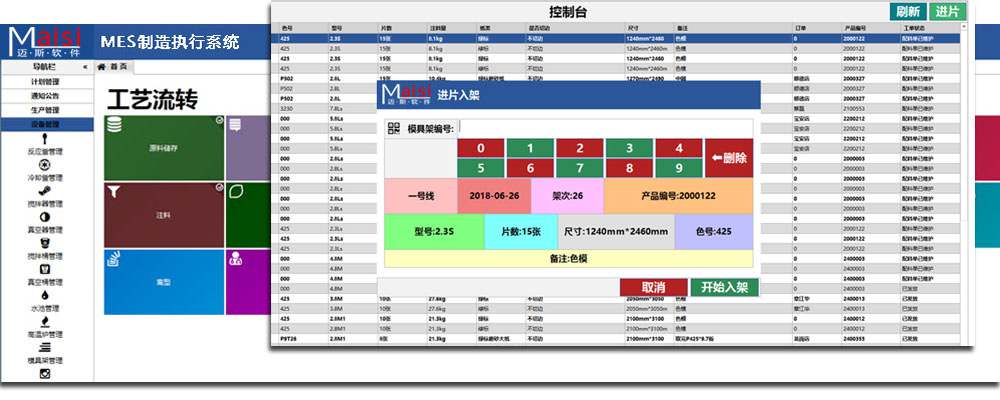The height and width of the screenshot is (400, 1000).
Task: Collapse the 导航栏 panel with the « arrow
Action: point(85,66)
